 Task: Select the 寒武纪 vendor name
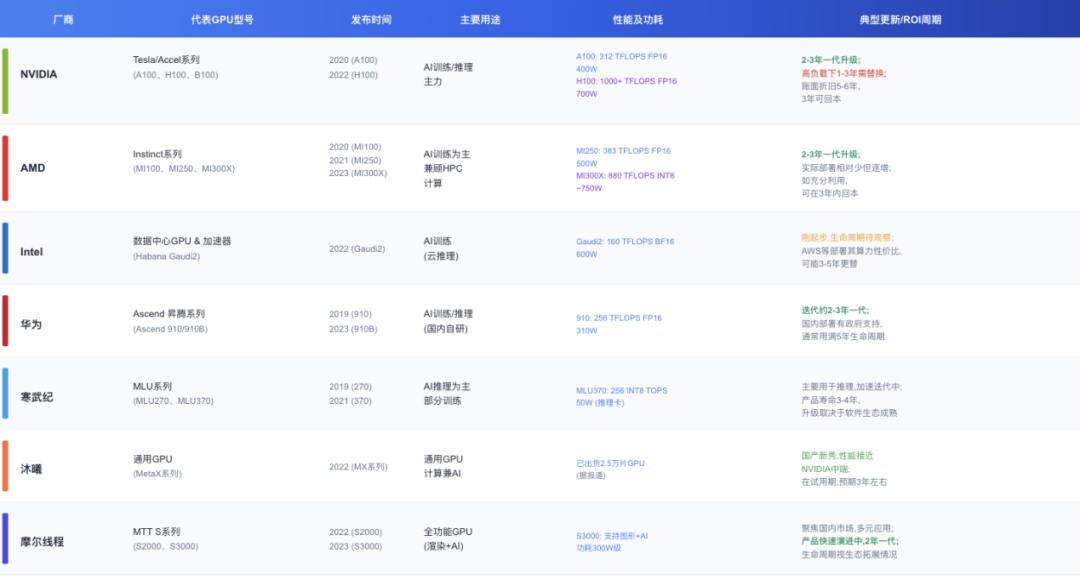(x=36, y=397)
